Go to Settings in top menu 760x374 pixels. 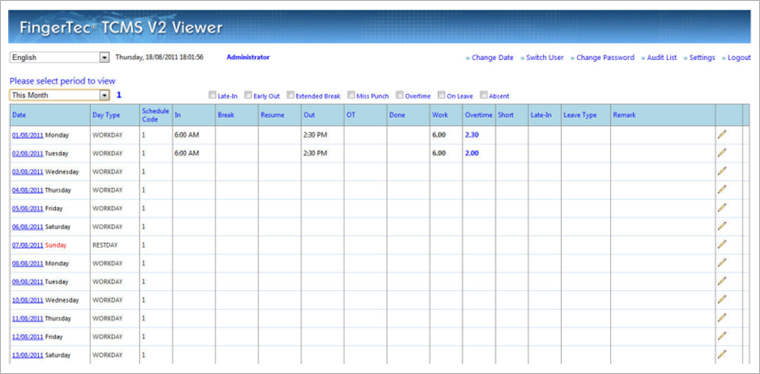pyautogui.click(x=702, y=58)
